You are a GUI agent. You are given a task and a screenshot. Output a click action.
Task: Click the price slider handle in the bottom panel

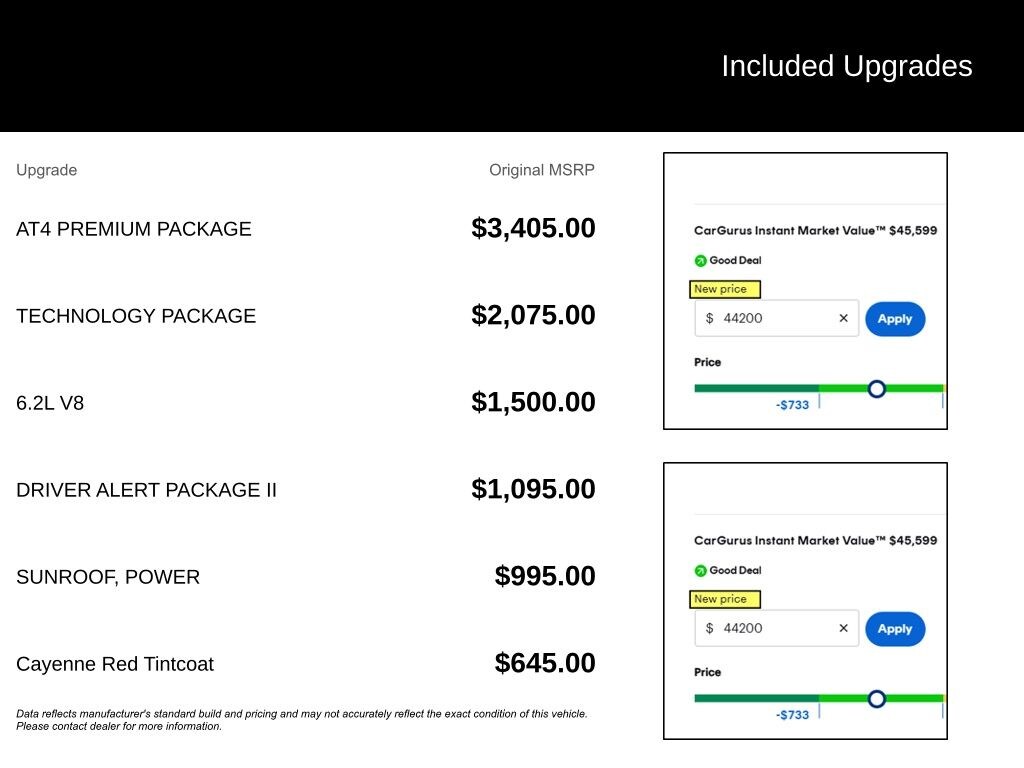pos(877,698)
